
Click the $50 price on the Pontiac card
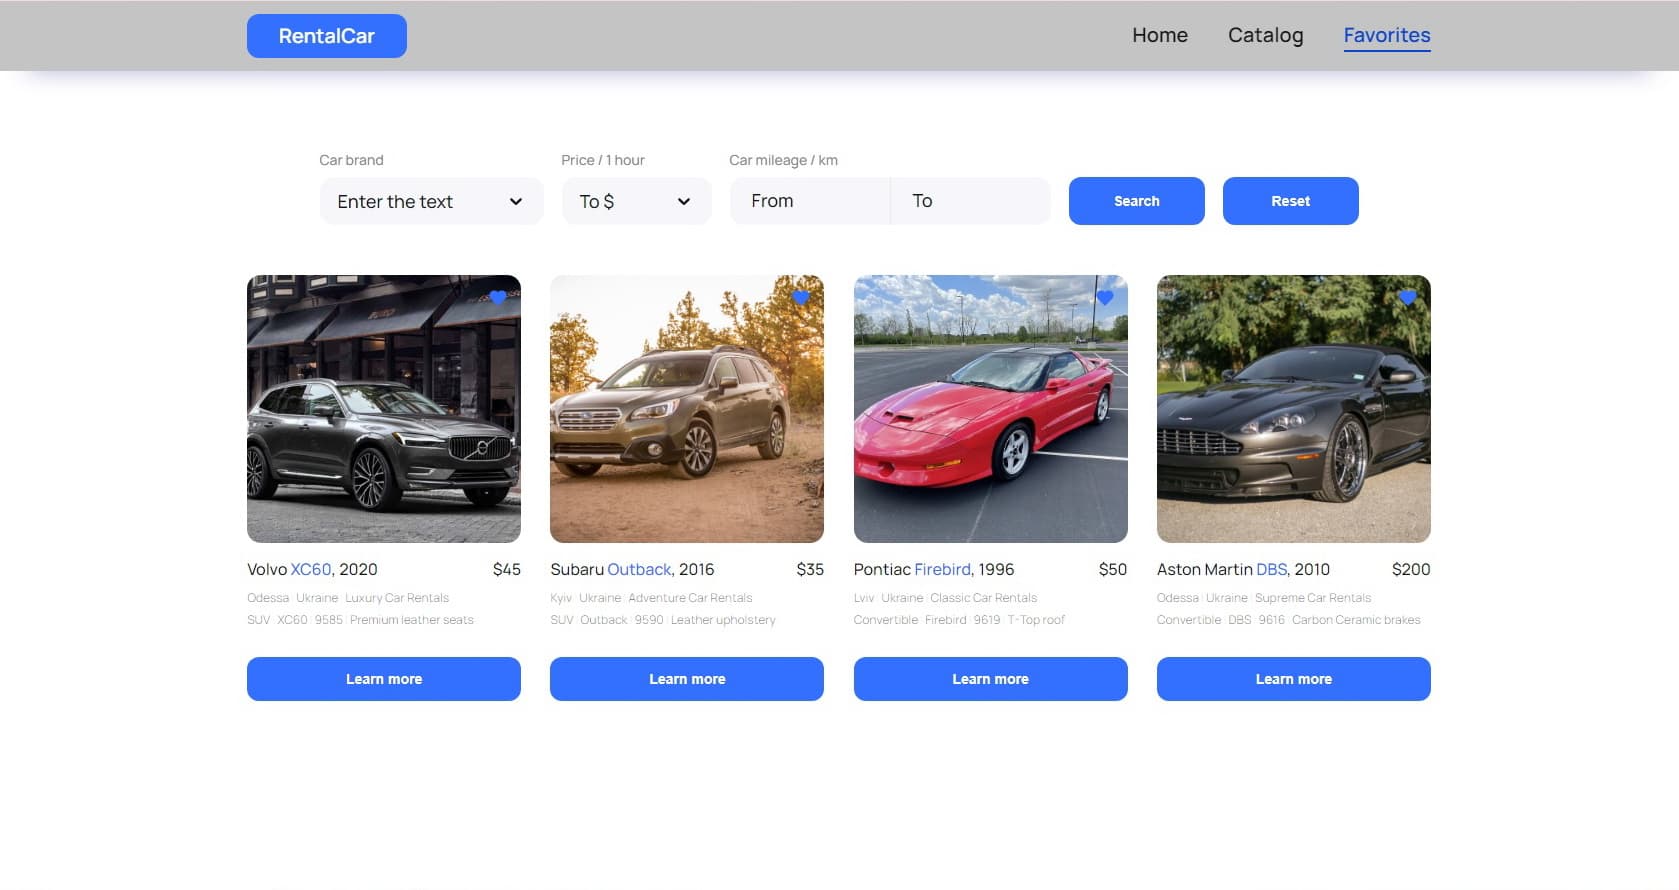coord(1113,569)
